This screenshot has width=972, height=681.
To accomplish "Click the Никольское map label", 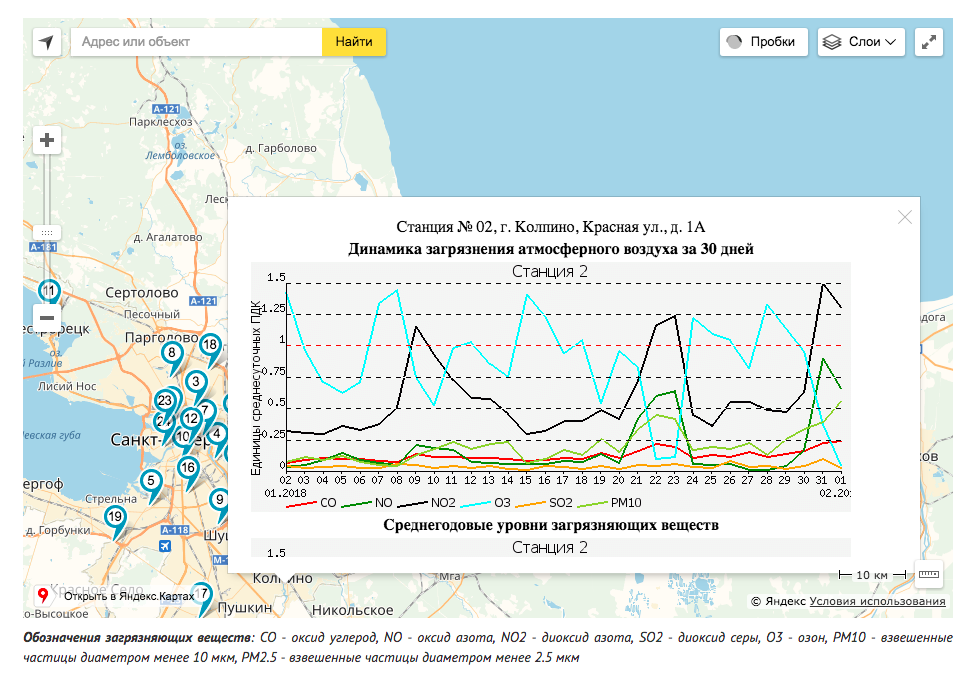I will pos(352,610).
